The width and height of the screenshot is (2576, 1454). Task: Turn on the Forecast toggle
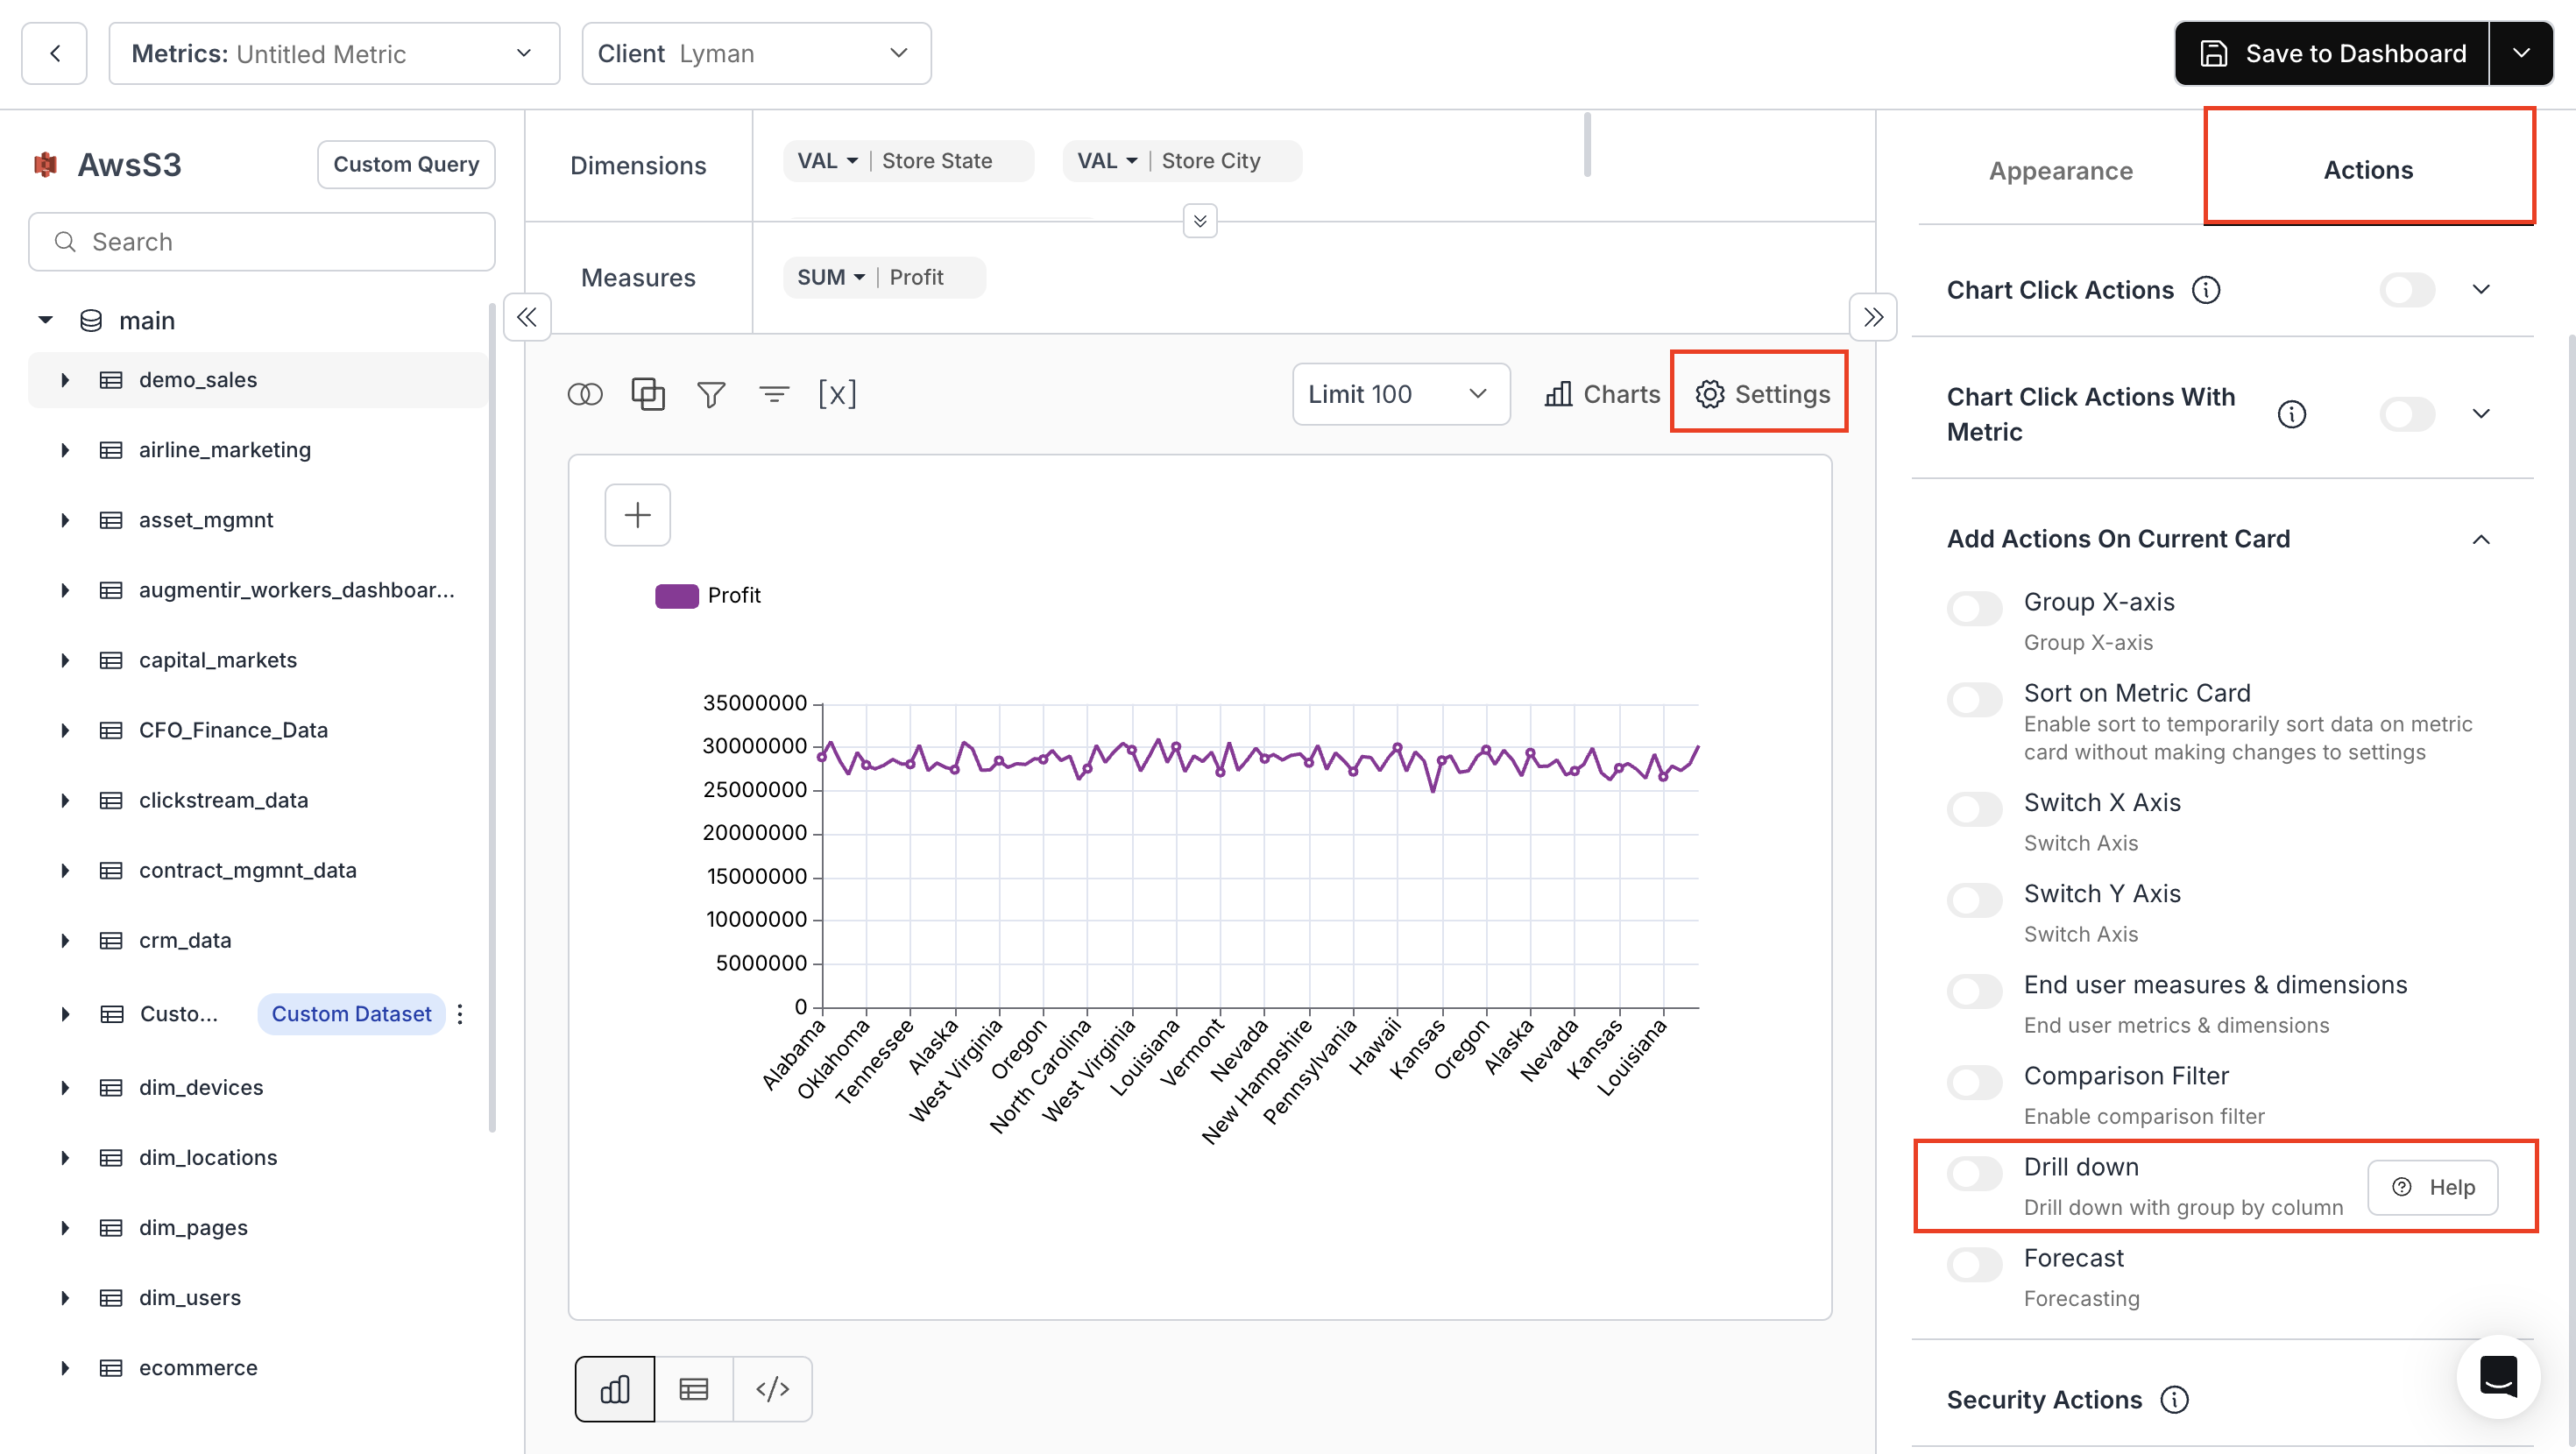coord(1974,1263)
